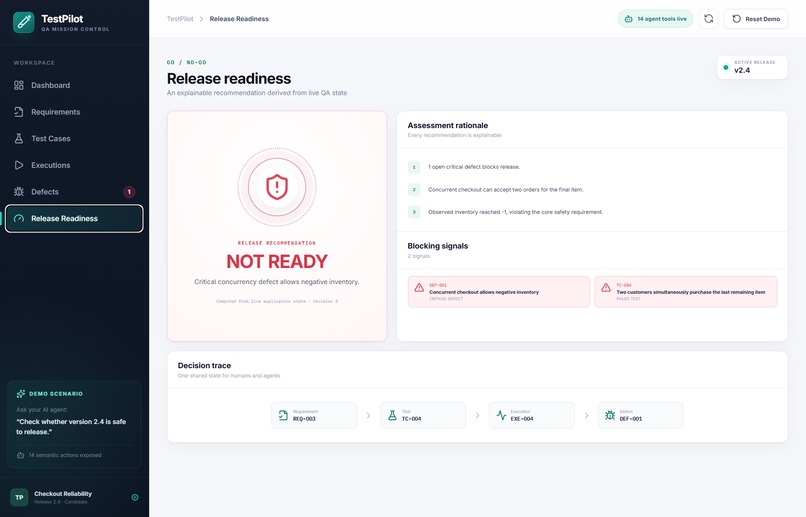This screenshot has width=806, height=517.
Task: Click the chevron after REQ-003
Action: (369, 415)
